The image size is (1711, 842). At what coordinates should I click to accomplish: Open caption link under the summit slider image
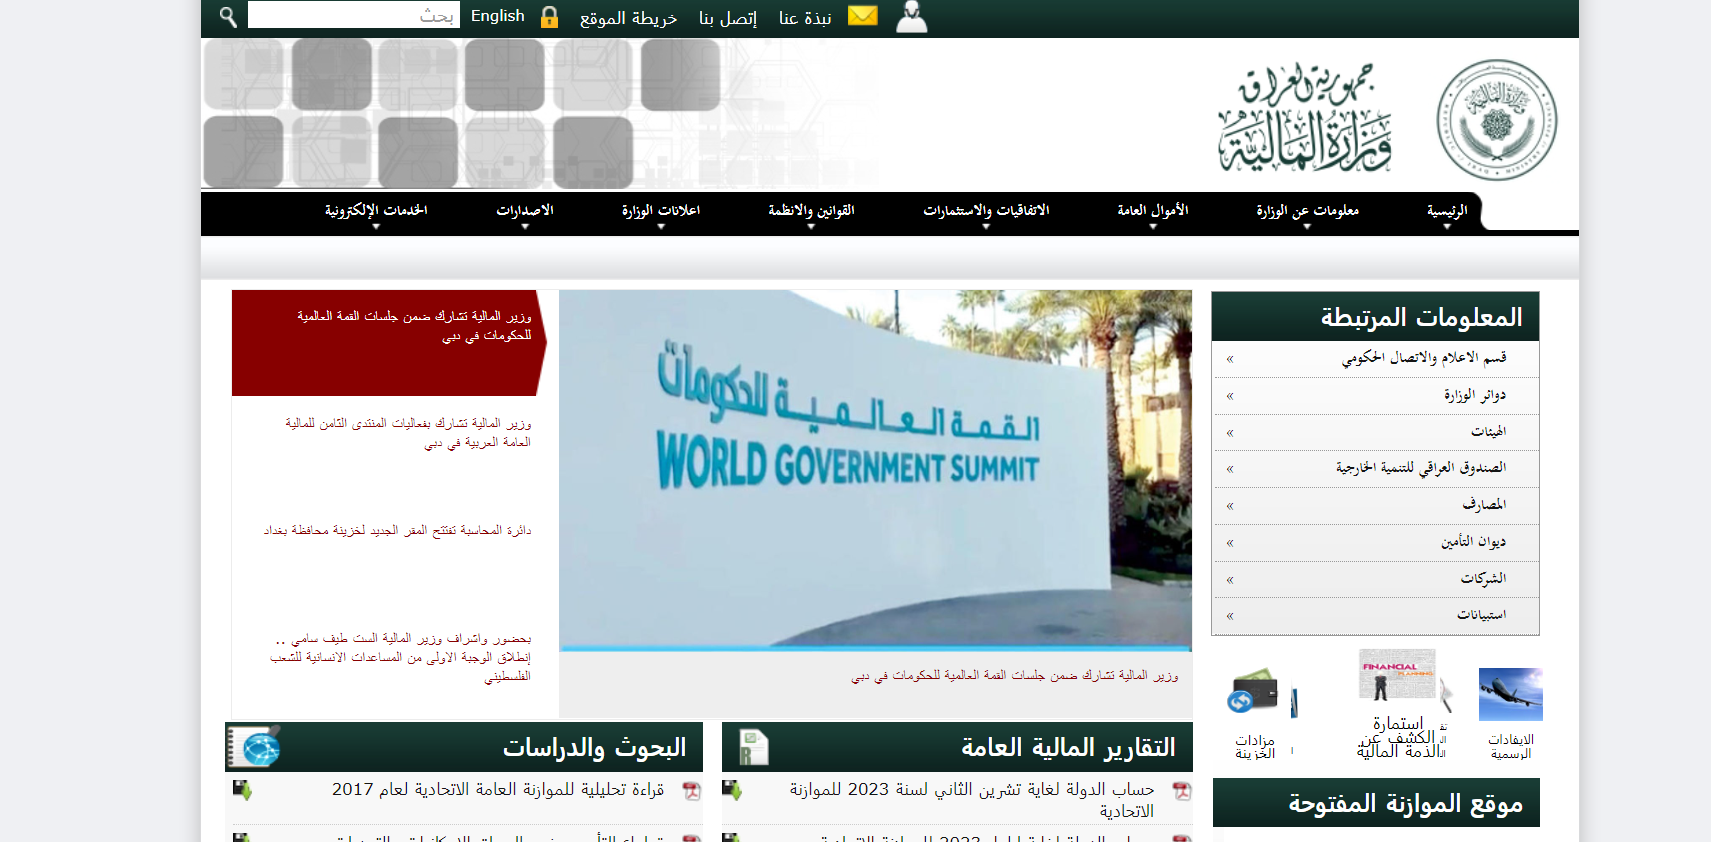(1014, 676)
